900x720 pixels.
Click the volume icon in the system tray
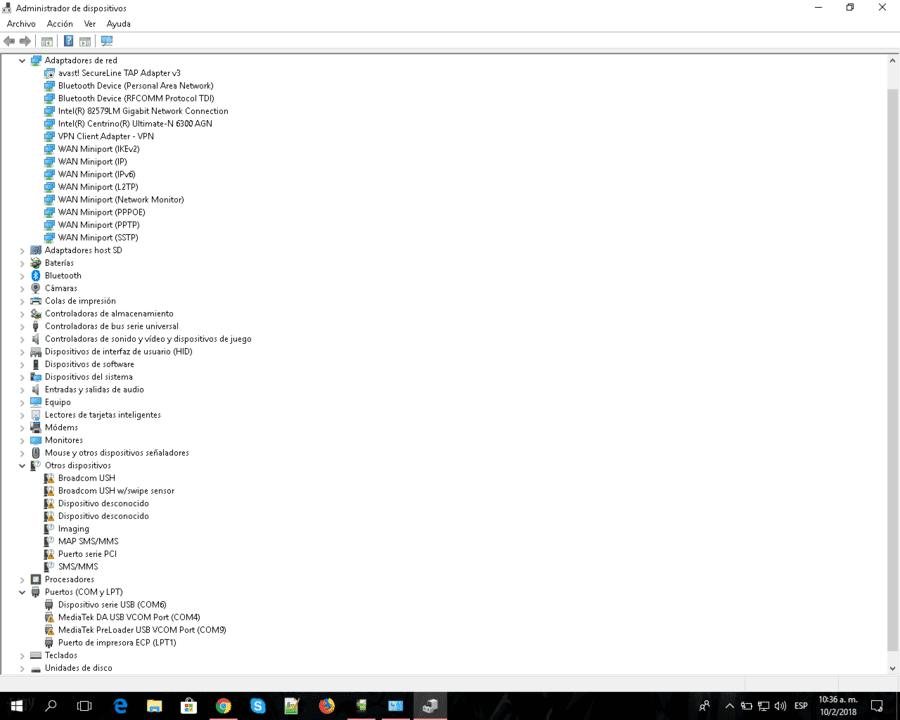780,706
